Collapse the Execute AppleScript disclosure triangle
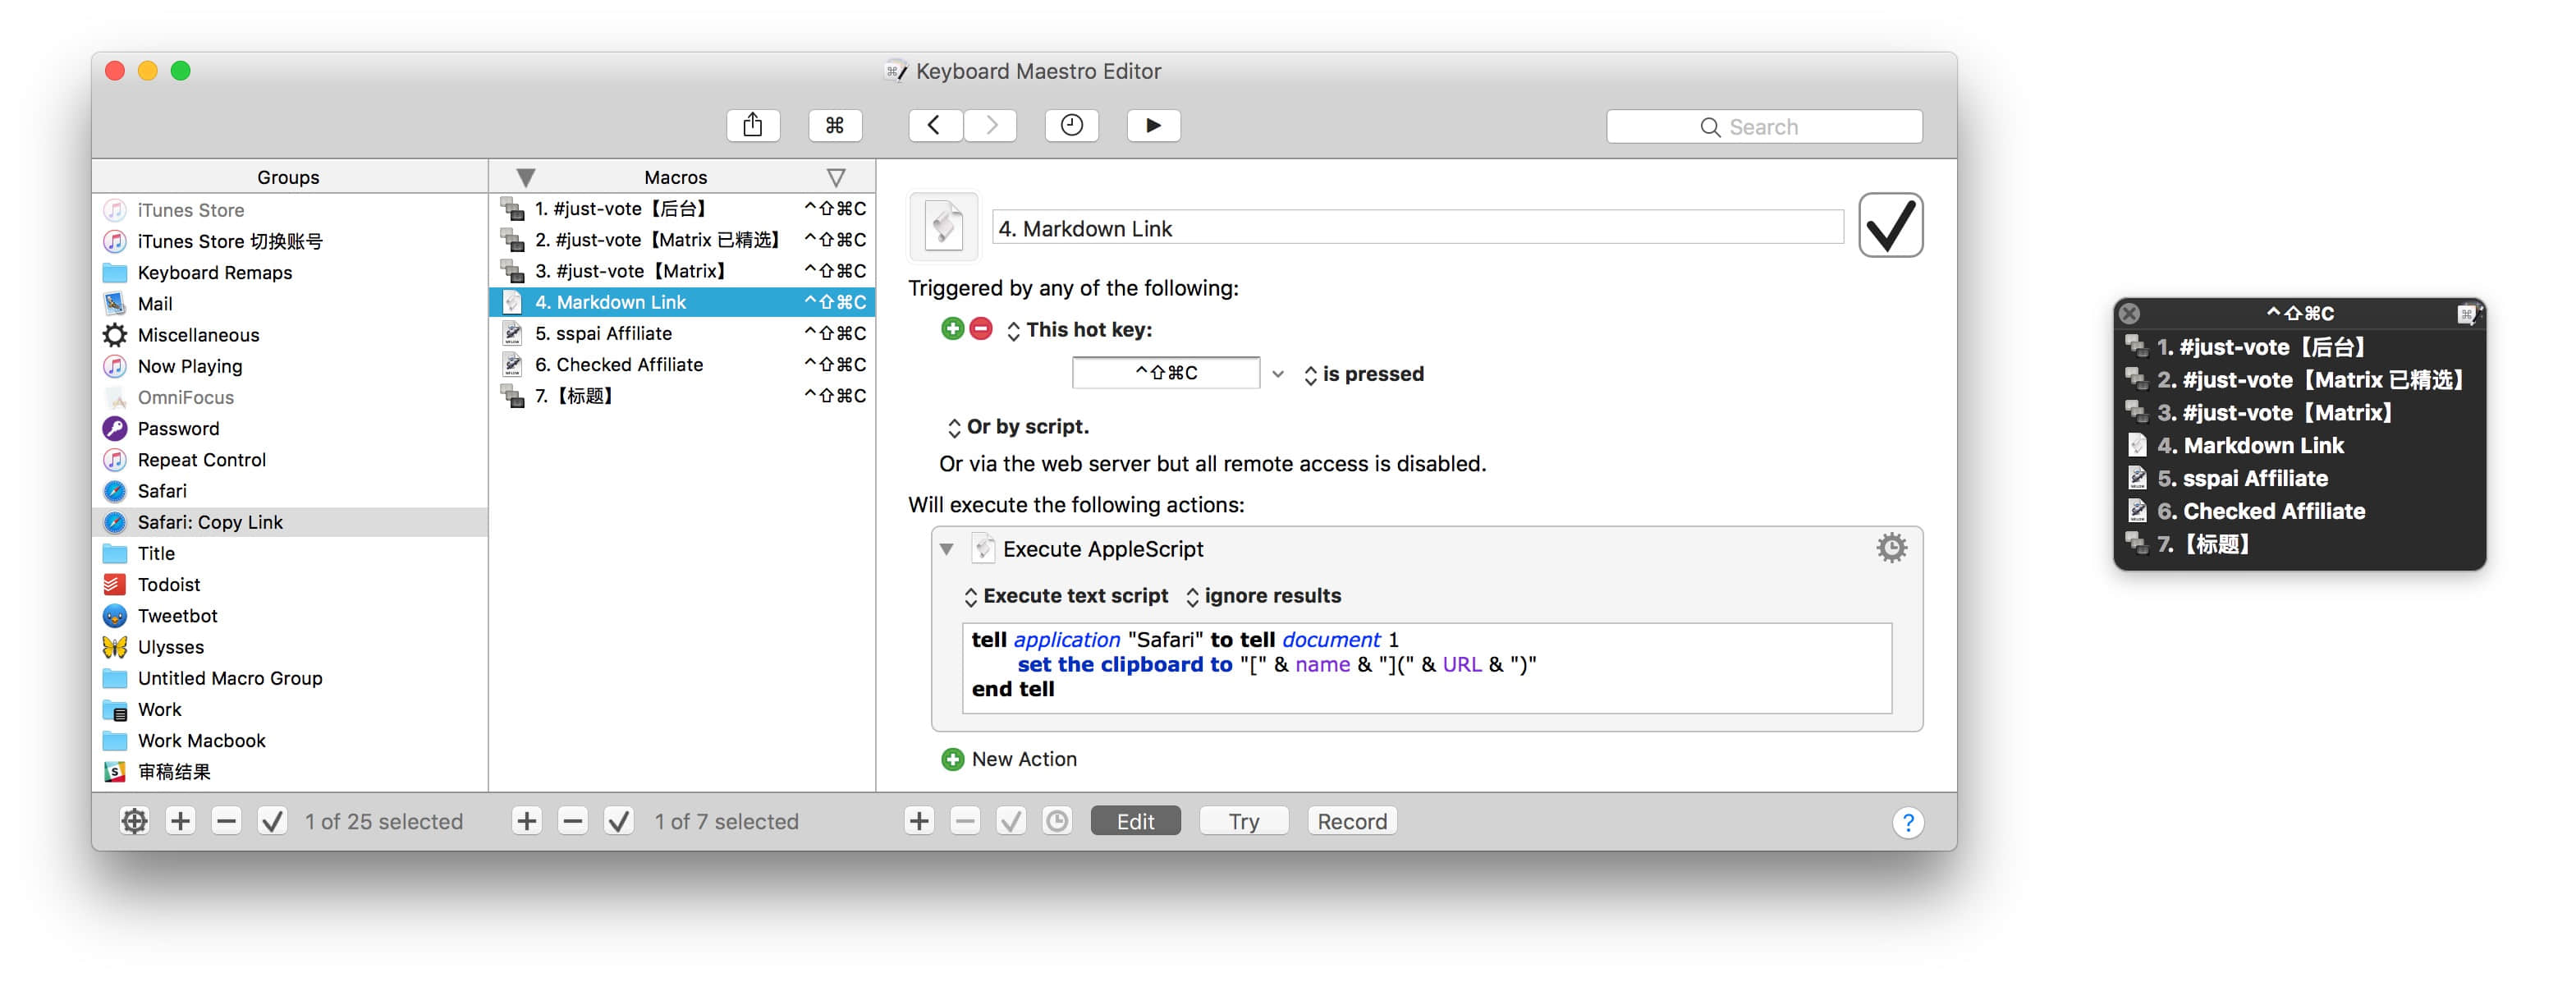2576x982 pixels. [946, 549]
